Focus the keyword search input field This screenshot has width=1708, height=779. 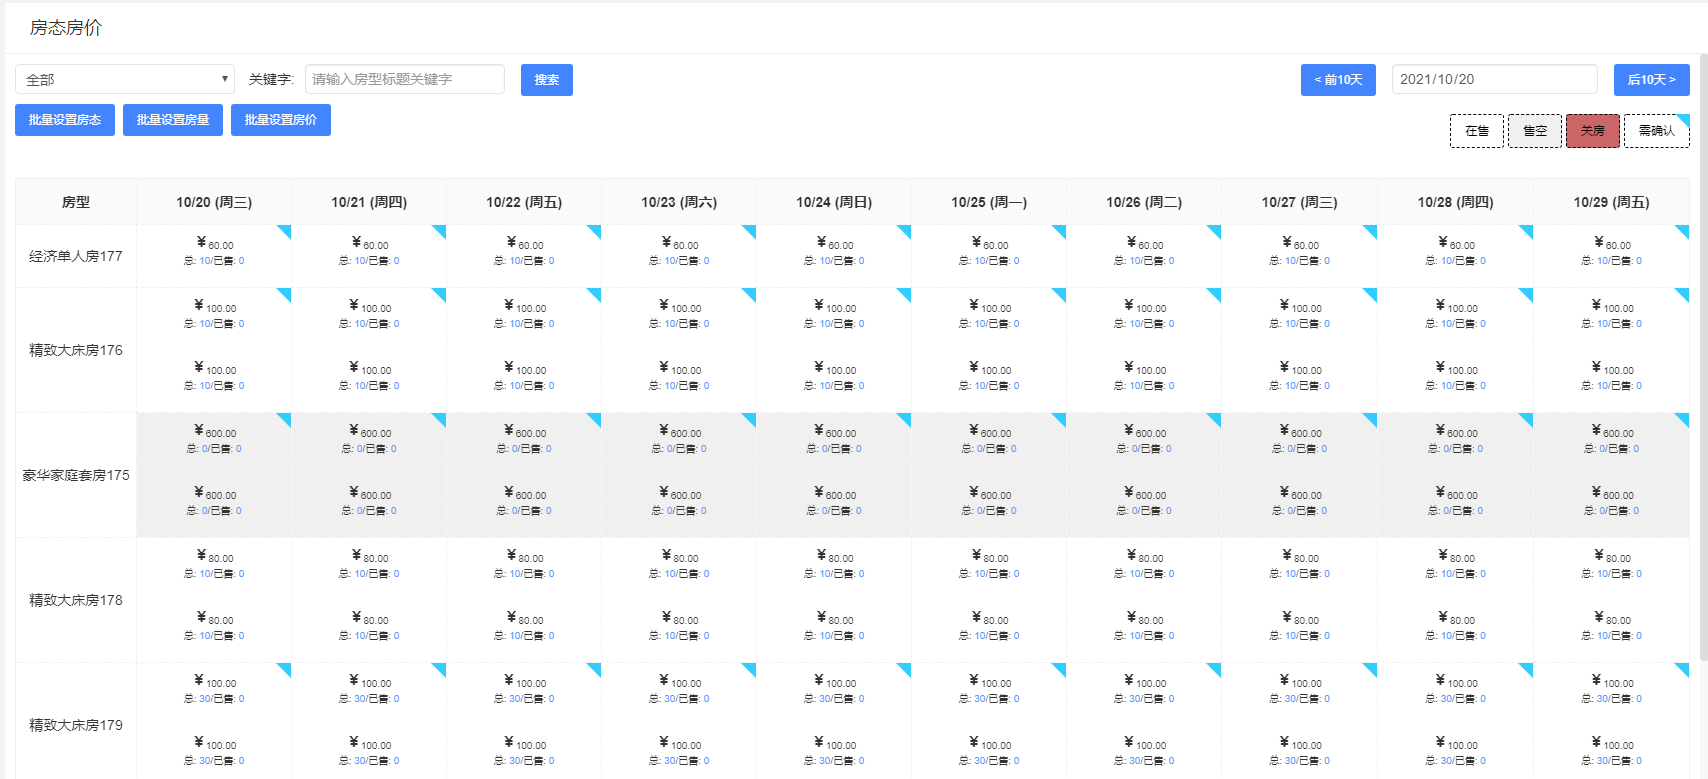coord(405,79)
